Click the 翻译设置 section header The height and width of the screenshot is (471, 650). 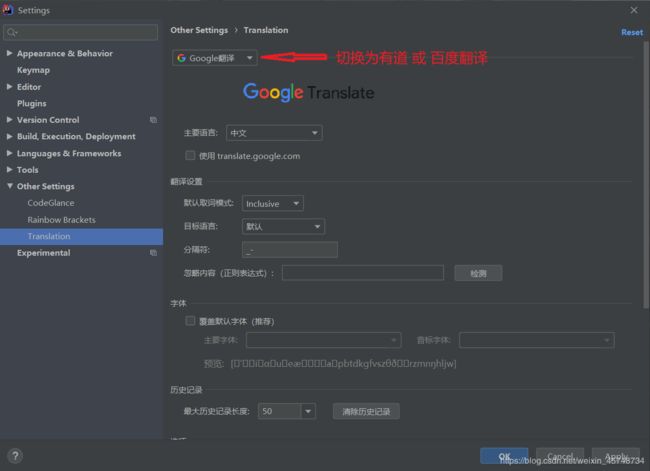(187, 181)
